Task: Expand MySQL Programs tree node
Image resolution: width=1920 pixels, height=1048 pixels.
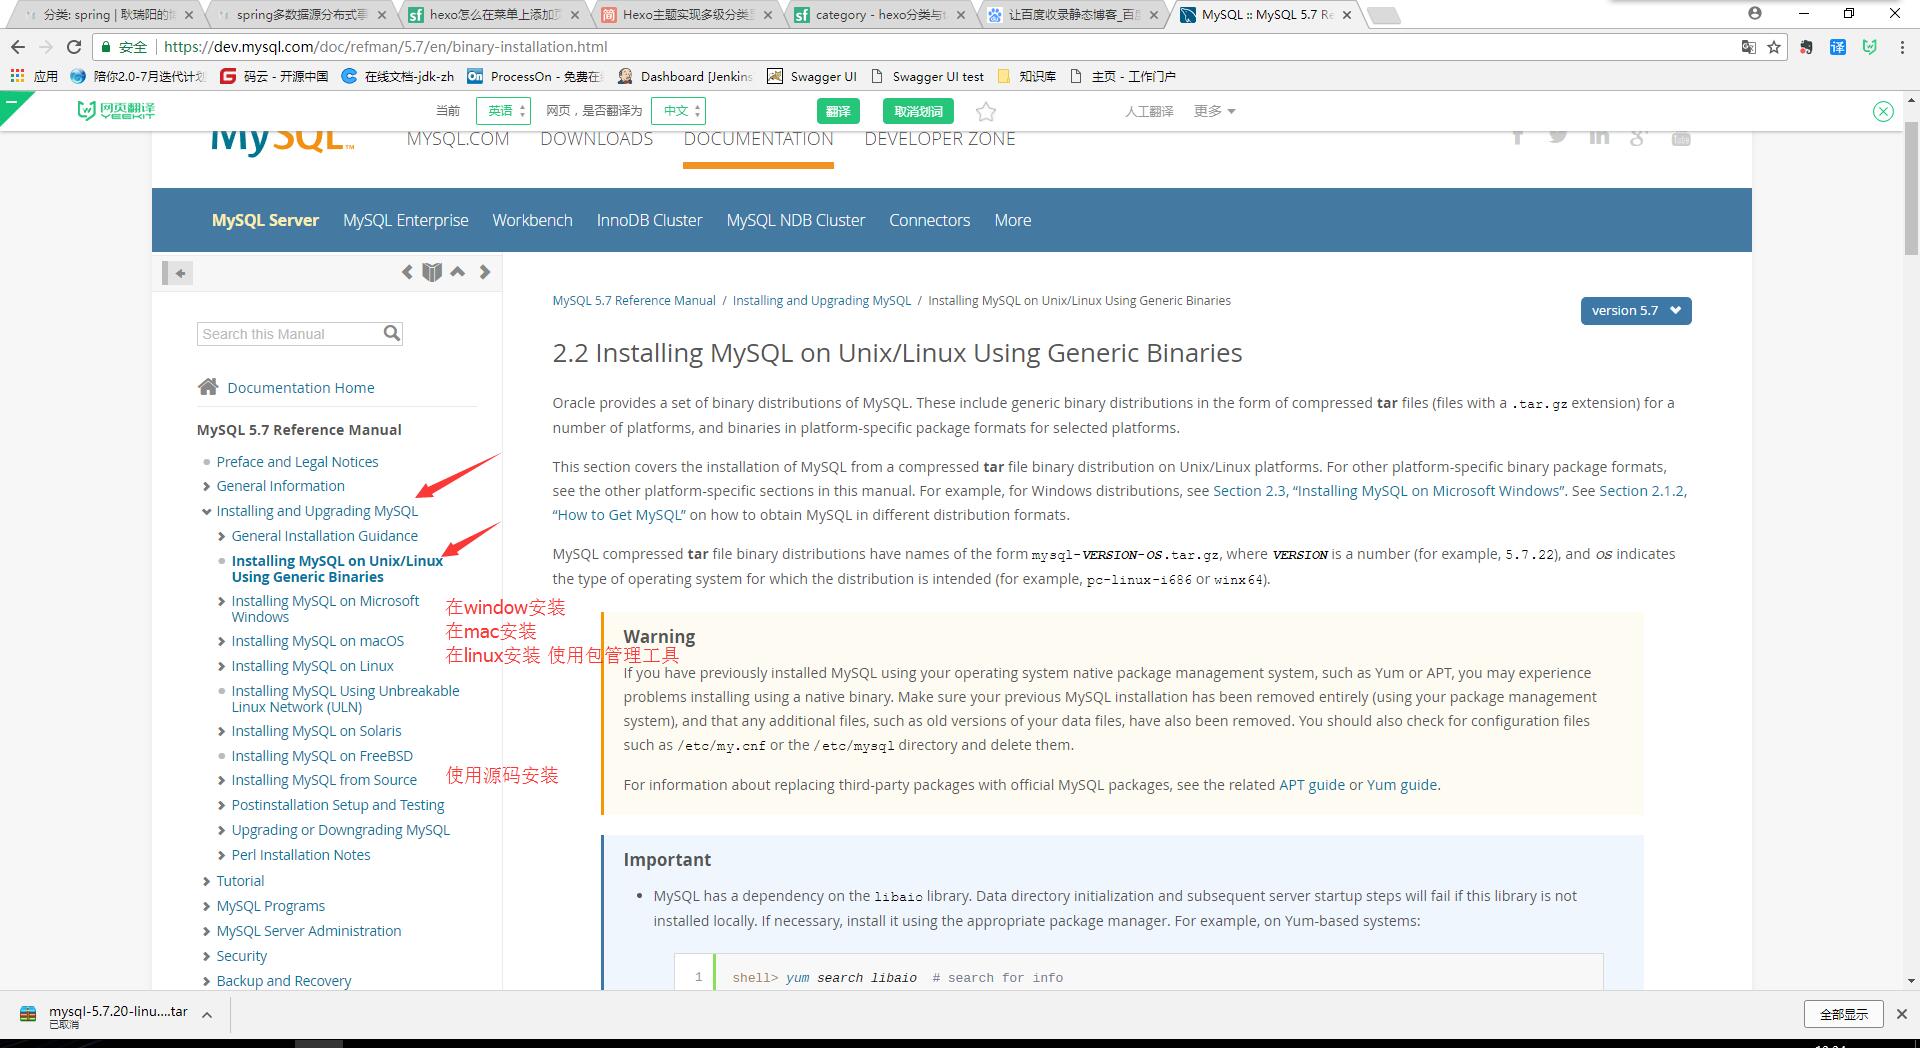Action: pos(207,907)
